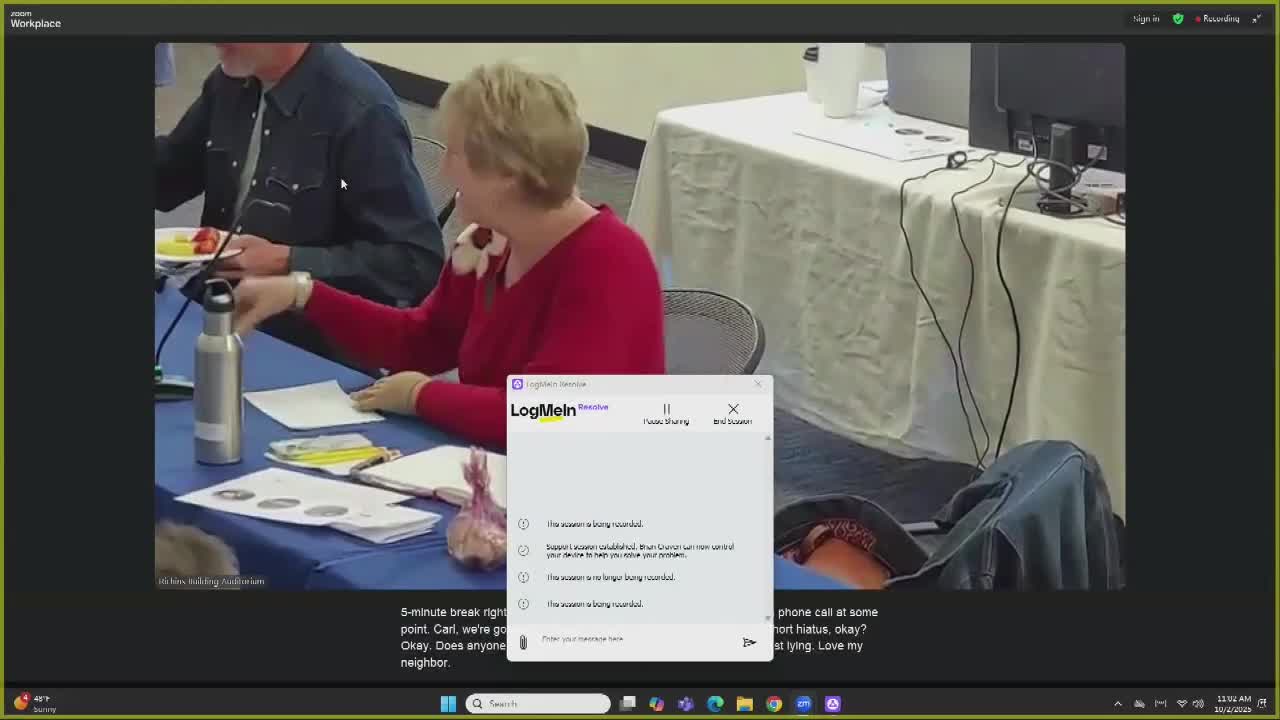
Task: Click the Zoom Workplace logo
Action: (x=35, y=20)
